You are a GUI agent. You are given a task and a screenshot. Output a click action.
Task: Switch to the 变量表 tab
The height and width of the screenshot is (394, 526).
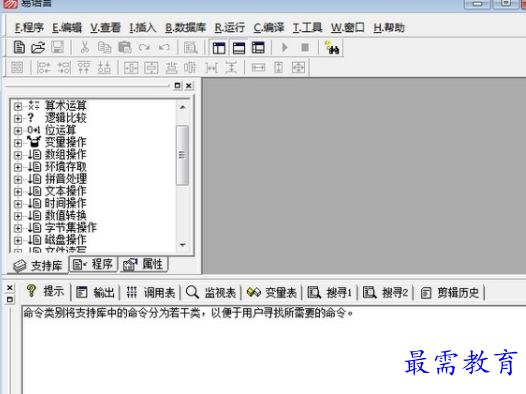pyautogui.click(x=272, y=292)
